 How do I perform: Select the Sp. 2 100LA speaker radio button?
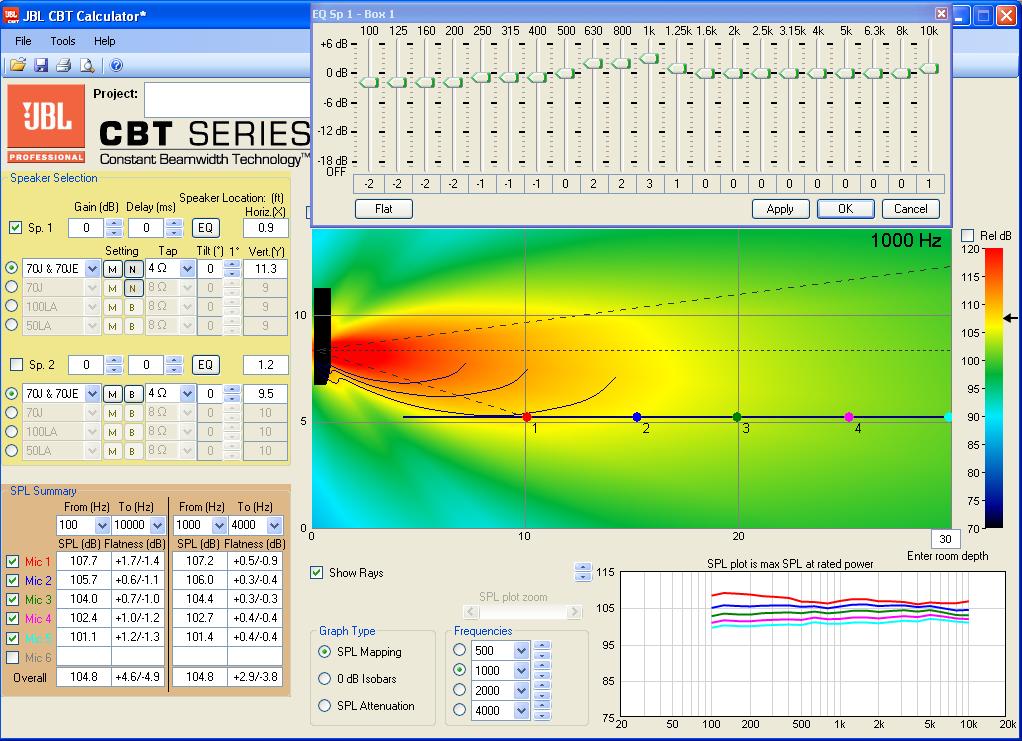pos(12,431)
